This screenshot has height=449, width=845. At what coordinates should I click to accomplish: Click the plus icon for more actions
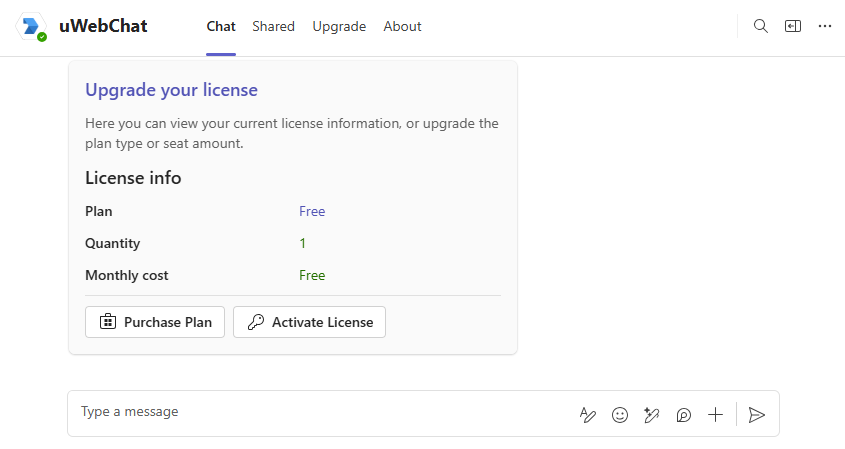(x=715, y=415)
